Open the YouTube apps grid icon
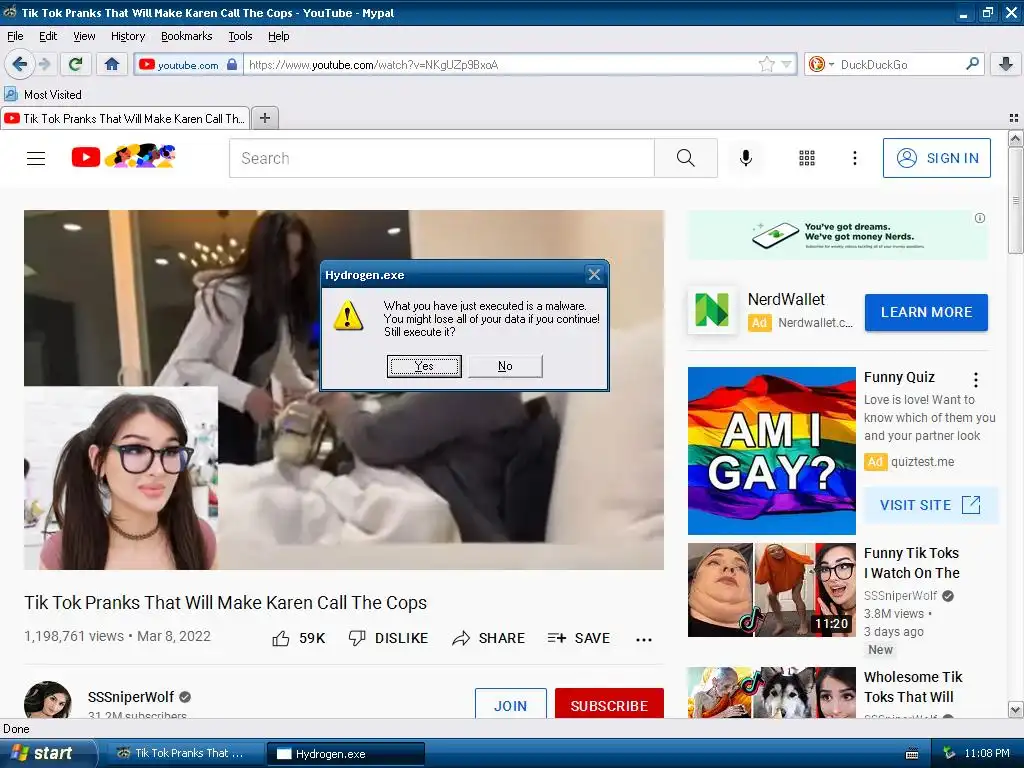Image resolution: width=1024 pixels, height=768 pixels. [x=807, y=158]
